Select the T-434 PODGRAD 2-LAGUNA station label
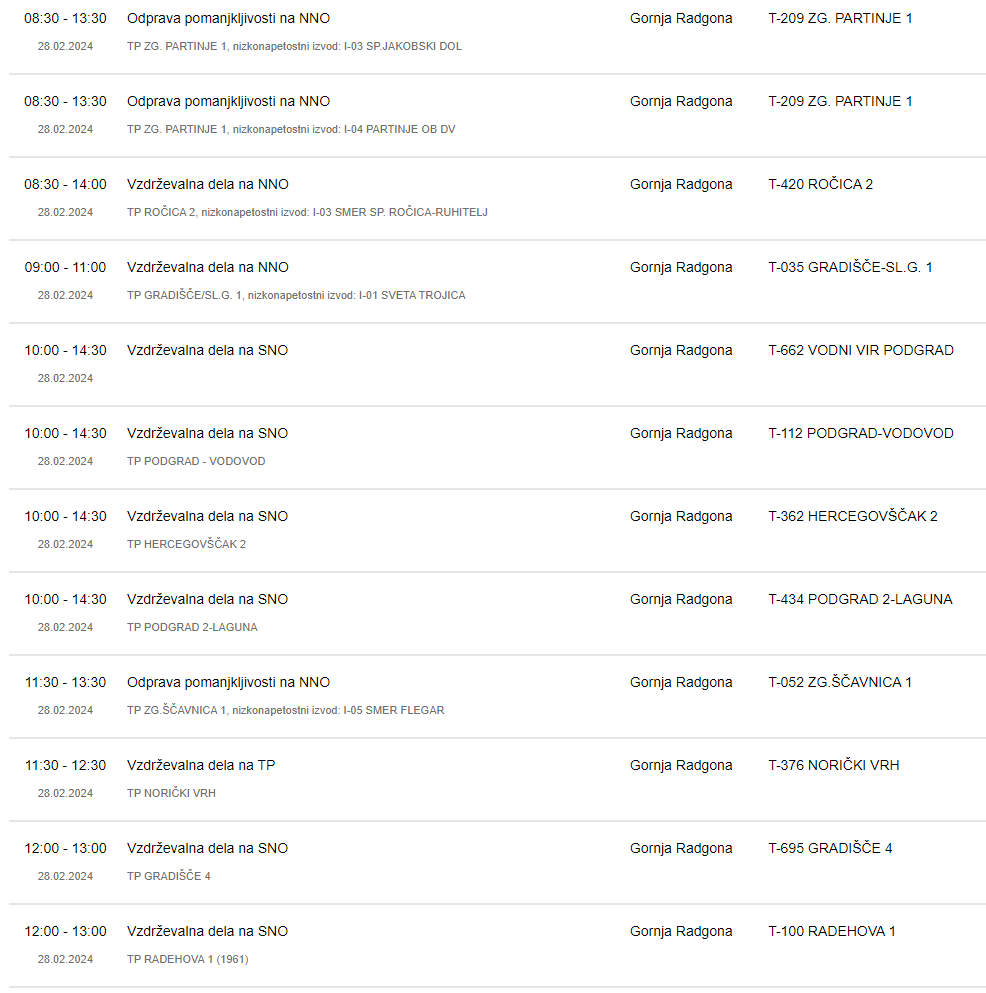Screen dimensions: 986x993 click(860, 599)
